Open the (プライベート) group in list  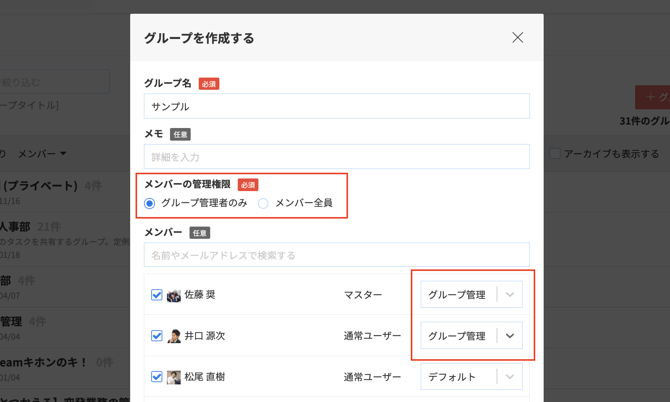40,186
